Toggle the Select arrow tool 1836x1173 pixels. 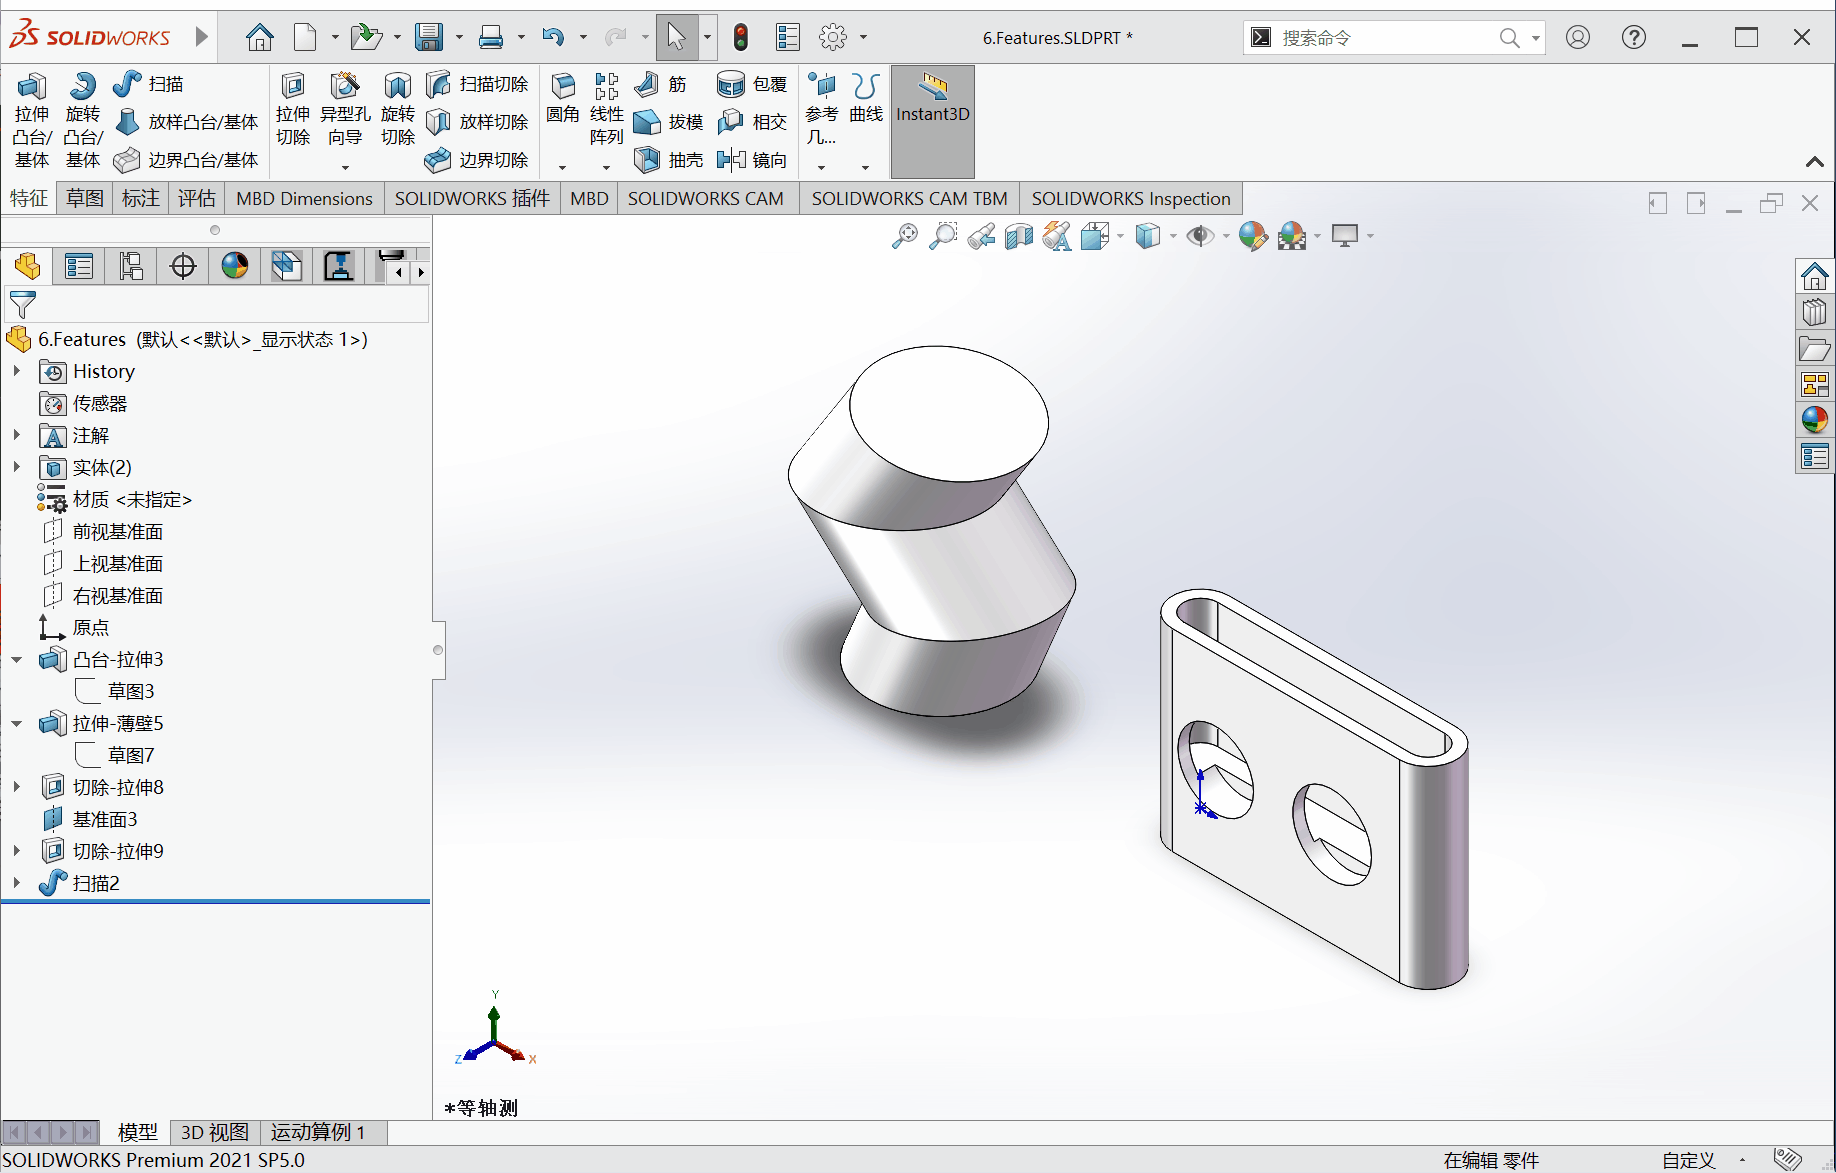pyautogui.click(x=677, y=38)
